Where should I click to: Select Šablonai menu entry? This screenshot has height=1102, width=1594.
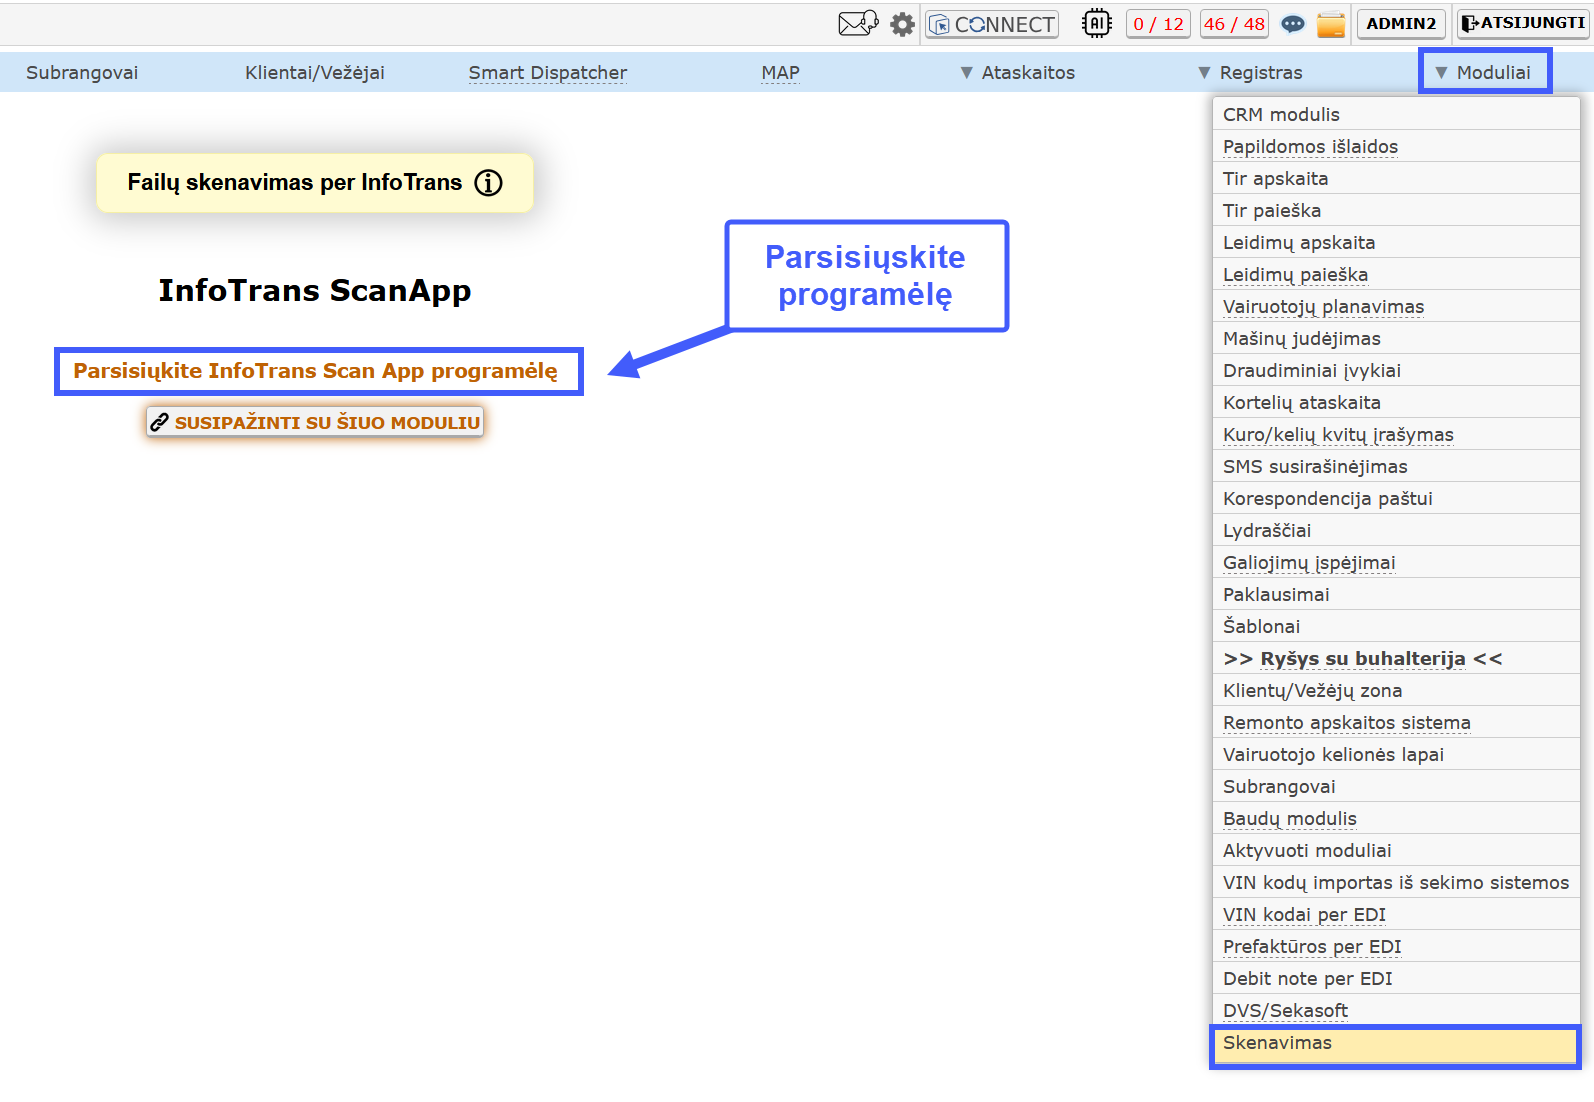tap(1395, 626)
